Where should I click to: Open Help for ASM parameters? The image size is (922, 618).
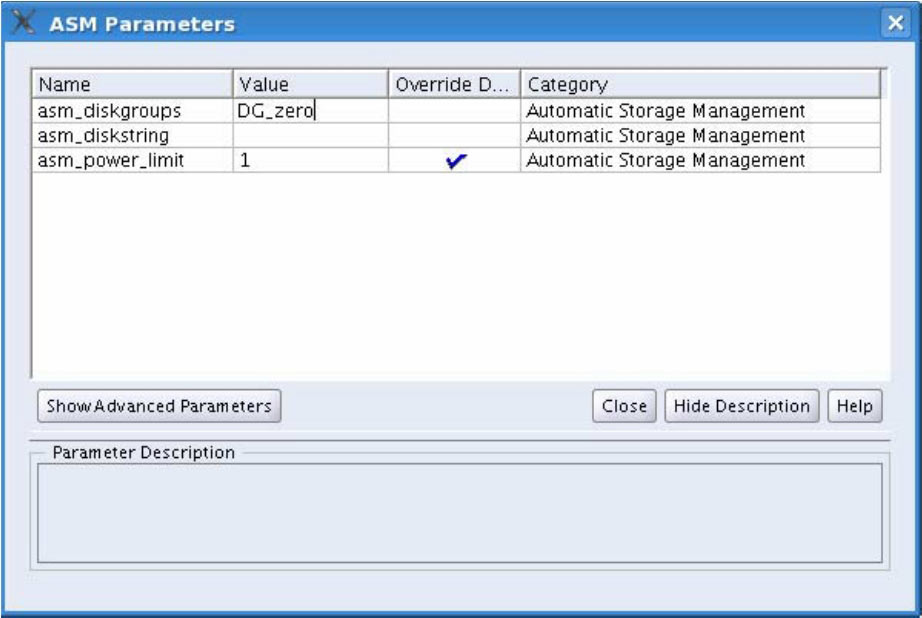coord(854,406)
